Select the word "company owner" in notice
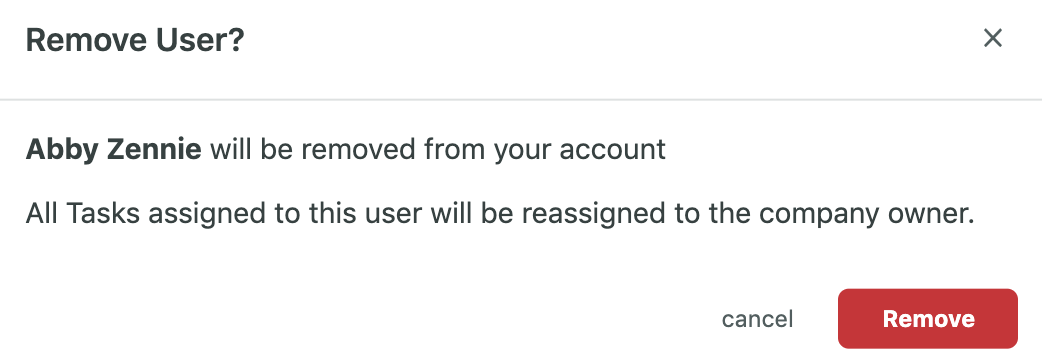Image resolution: width=1042 pixels, height=364 pixels. pyautogui.click(x=862, y=214)
